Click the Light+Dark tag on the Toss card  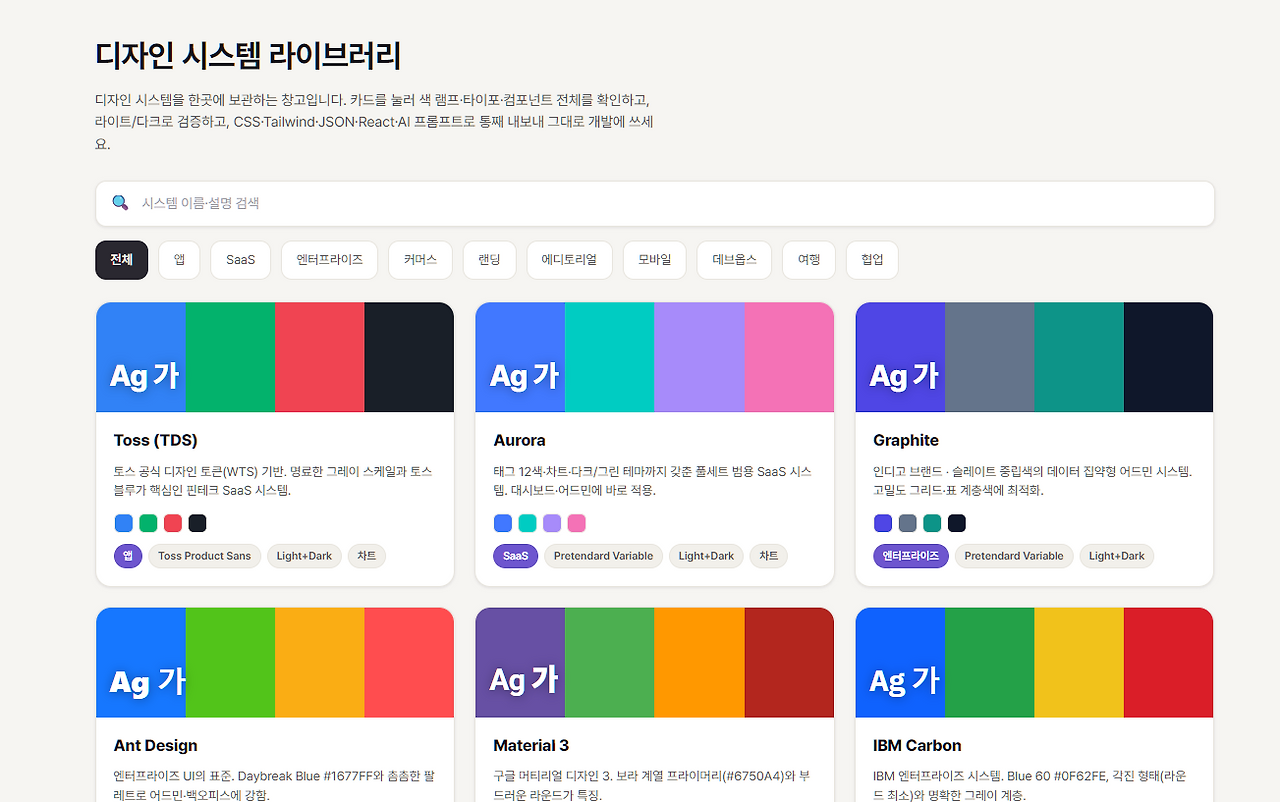coord(304,556)
